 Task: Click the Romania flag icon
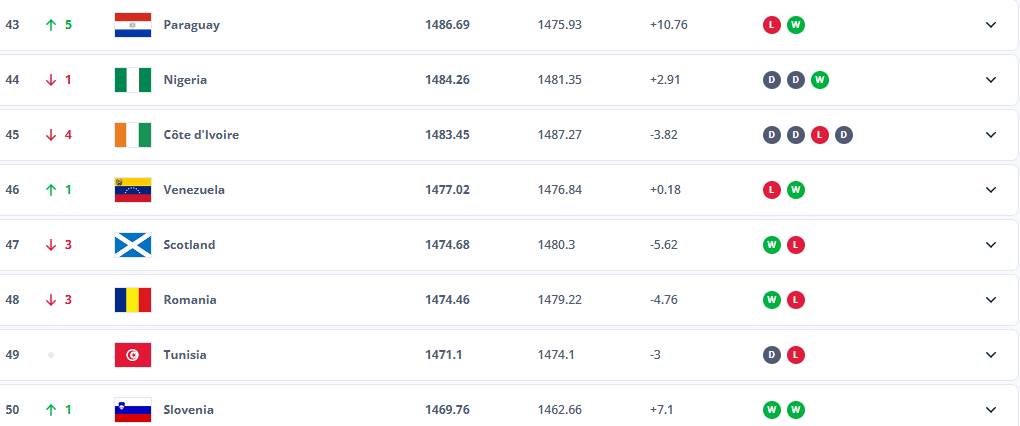coord(133,300)
